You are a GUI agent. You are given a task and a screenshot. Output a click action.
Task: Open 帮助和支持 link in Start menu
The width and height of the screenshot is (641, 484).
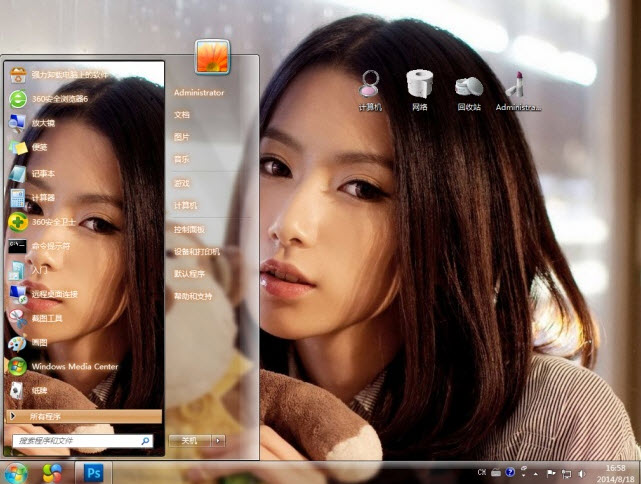click(x=193, y=296)
